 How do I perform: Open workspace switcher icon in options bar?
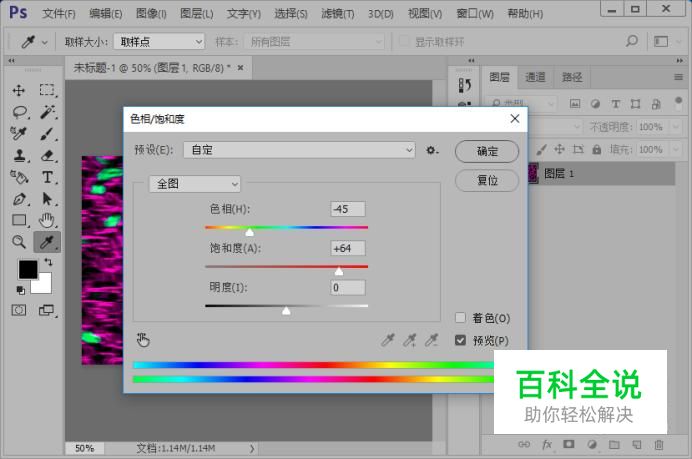661,41
